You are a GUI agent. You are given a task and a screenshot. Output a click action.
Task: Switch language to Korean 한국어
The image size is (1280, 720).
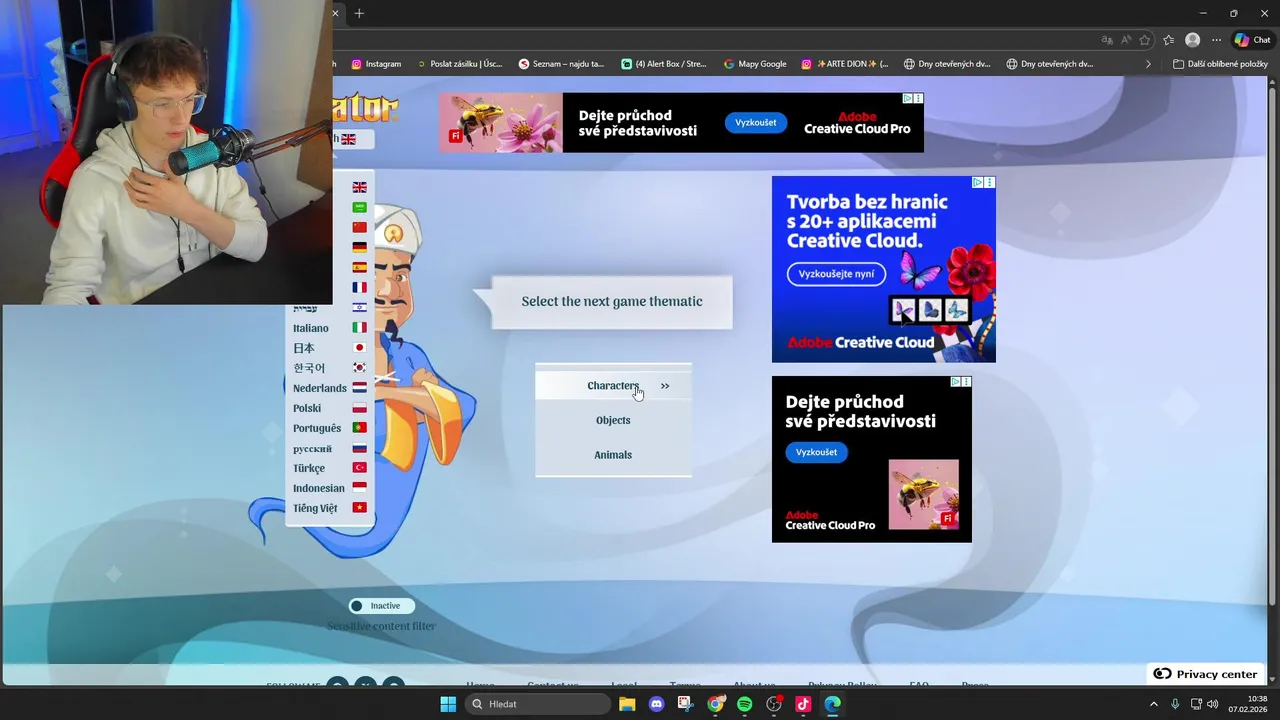[330, 368]
